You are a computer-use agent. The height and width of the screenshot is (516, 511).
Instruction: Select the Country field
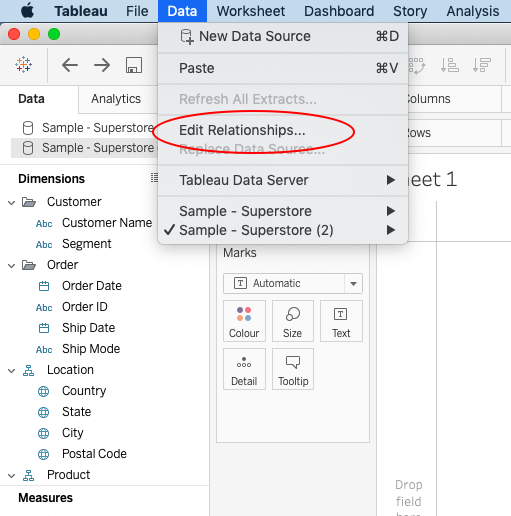coord(84,391)
